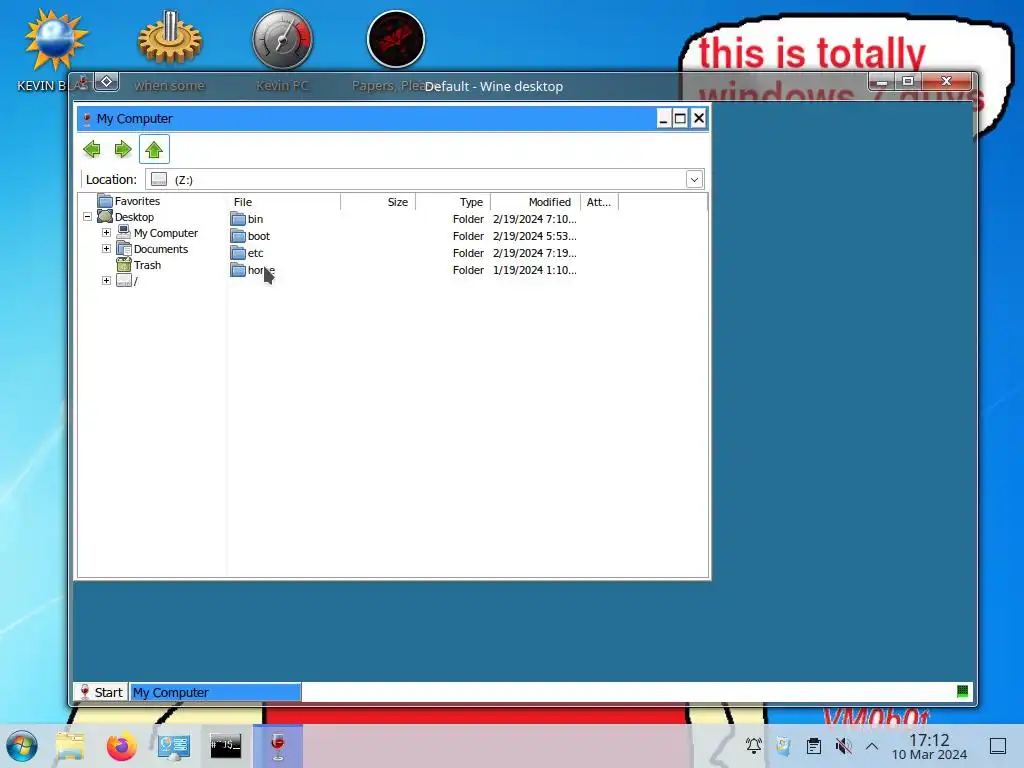Click pin diamond button on Wine desktop titlebar
Screen dimensions: 1024x768
coord(106,82)
